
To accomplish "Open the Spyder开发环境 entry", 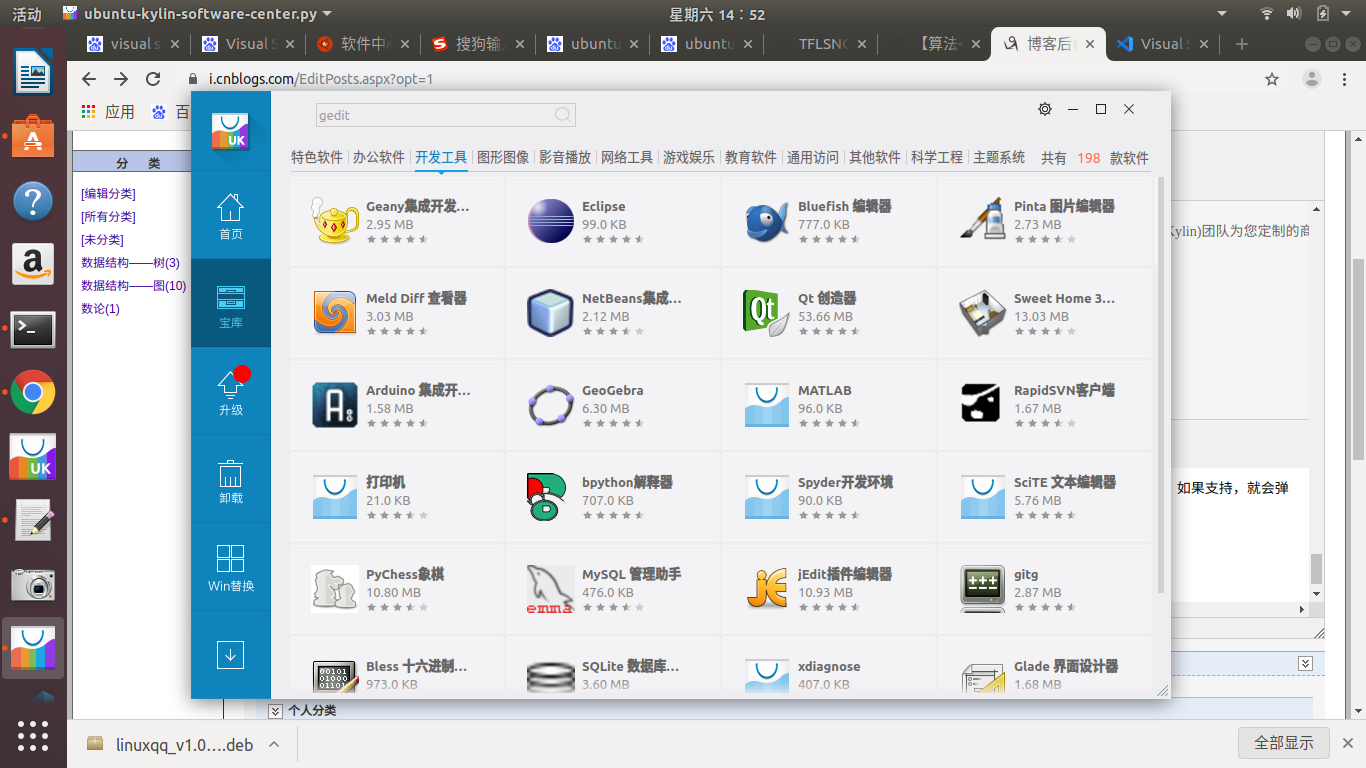I will coord(828,496).
